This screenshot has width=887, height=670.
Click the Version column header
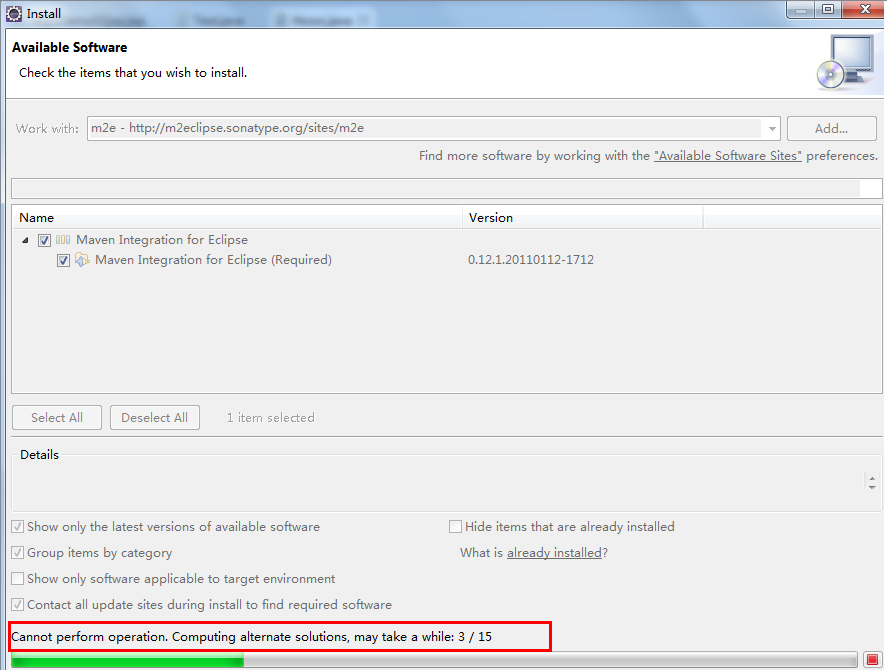click(x=583, y=218)
